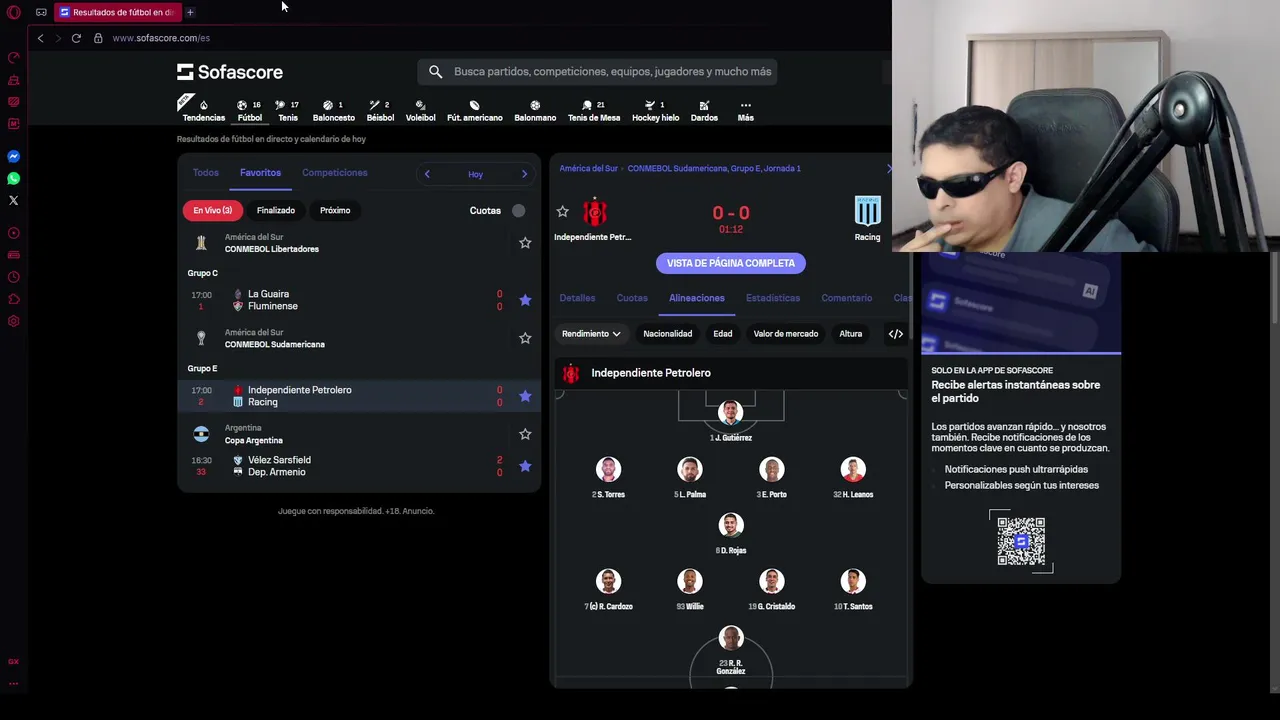Screen dimensions: 1280x720
Task: Click the address bar URL
Action: (161, 38)
